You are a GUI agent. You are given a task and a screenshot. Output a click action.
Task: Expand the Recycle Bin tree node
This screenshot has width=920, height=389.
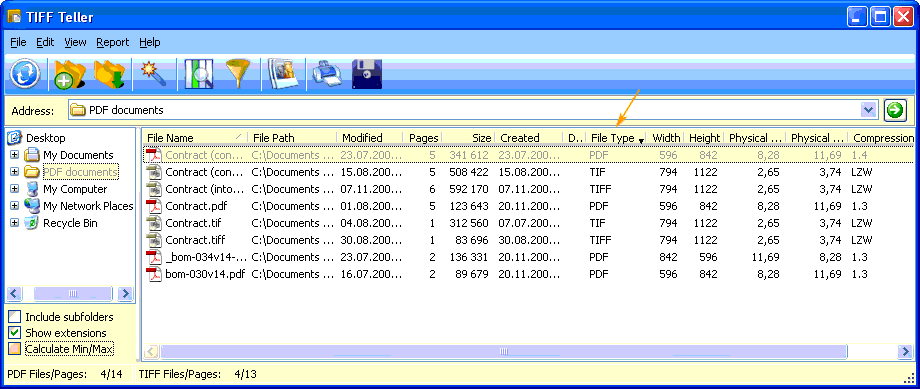click(15, 223)
